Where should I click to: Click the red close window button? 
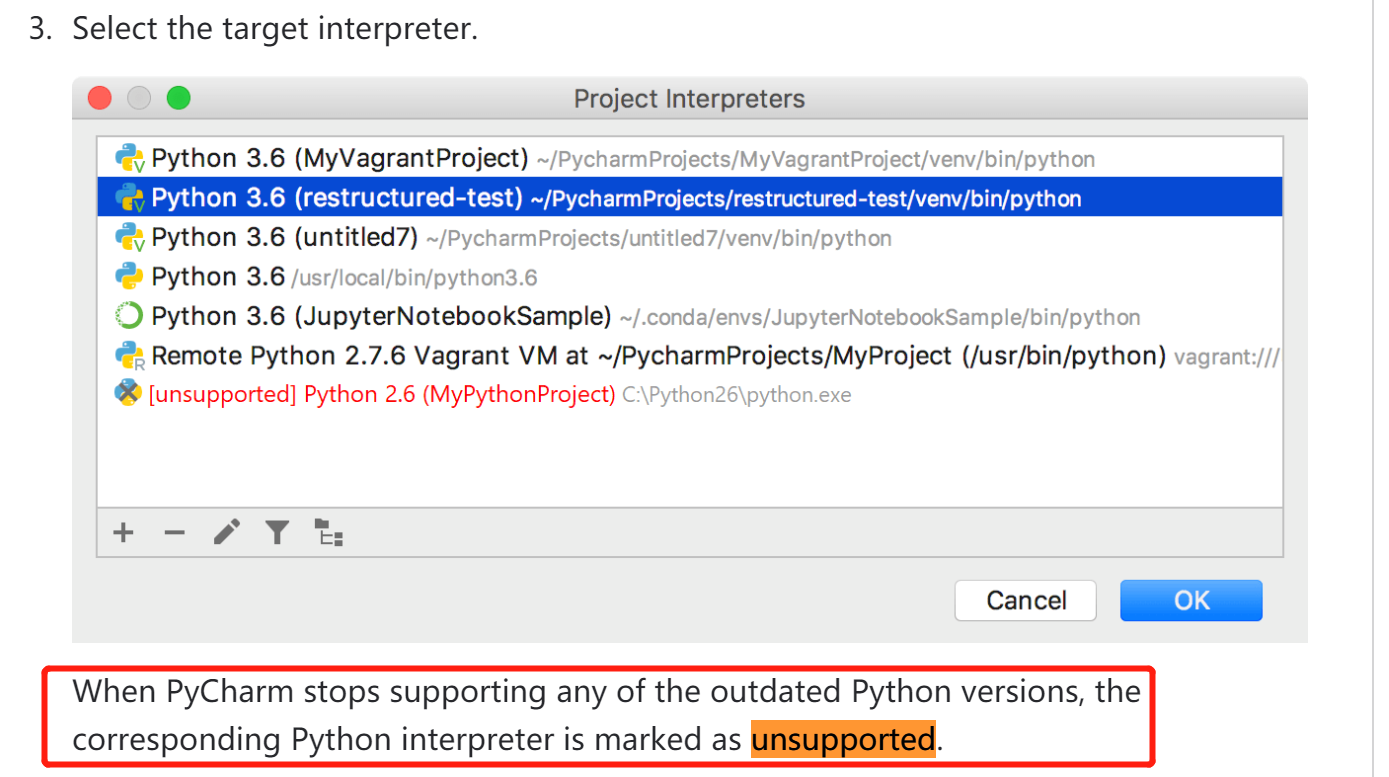tap(100, 98)
